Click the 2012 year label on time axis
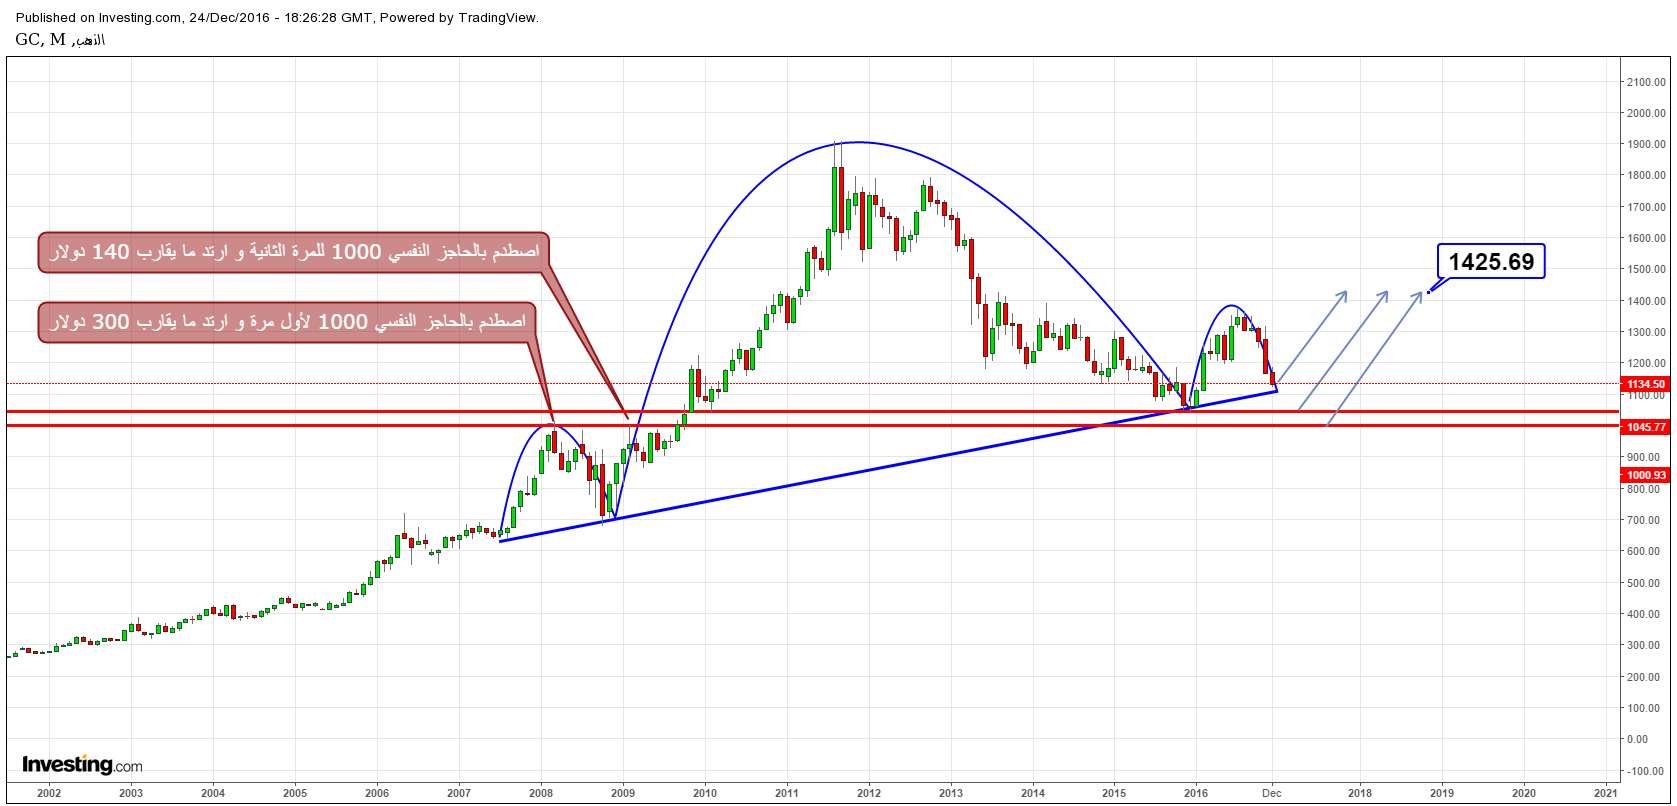 tap(869, 792)
